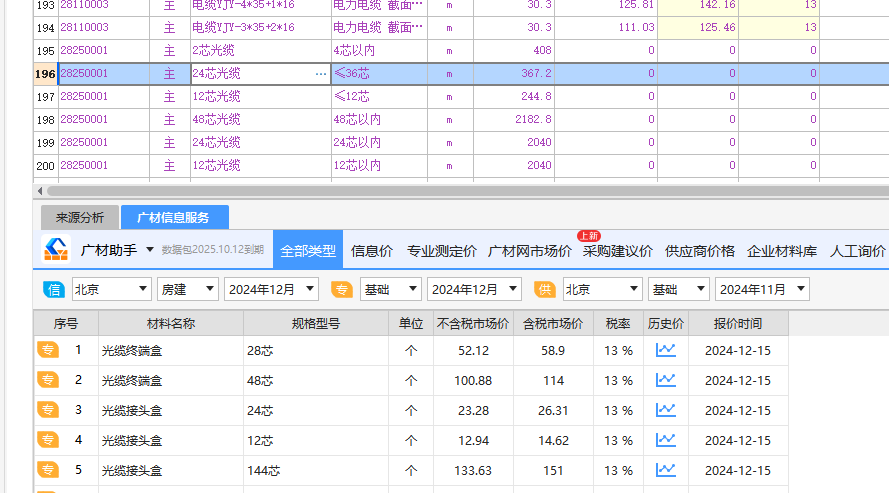Click the 不含税市场价 column header

coord(473,324)
